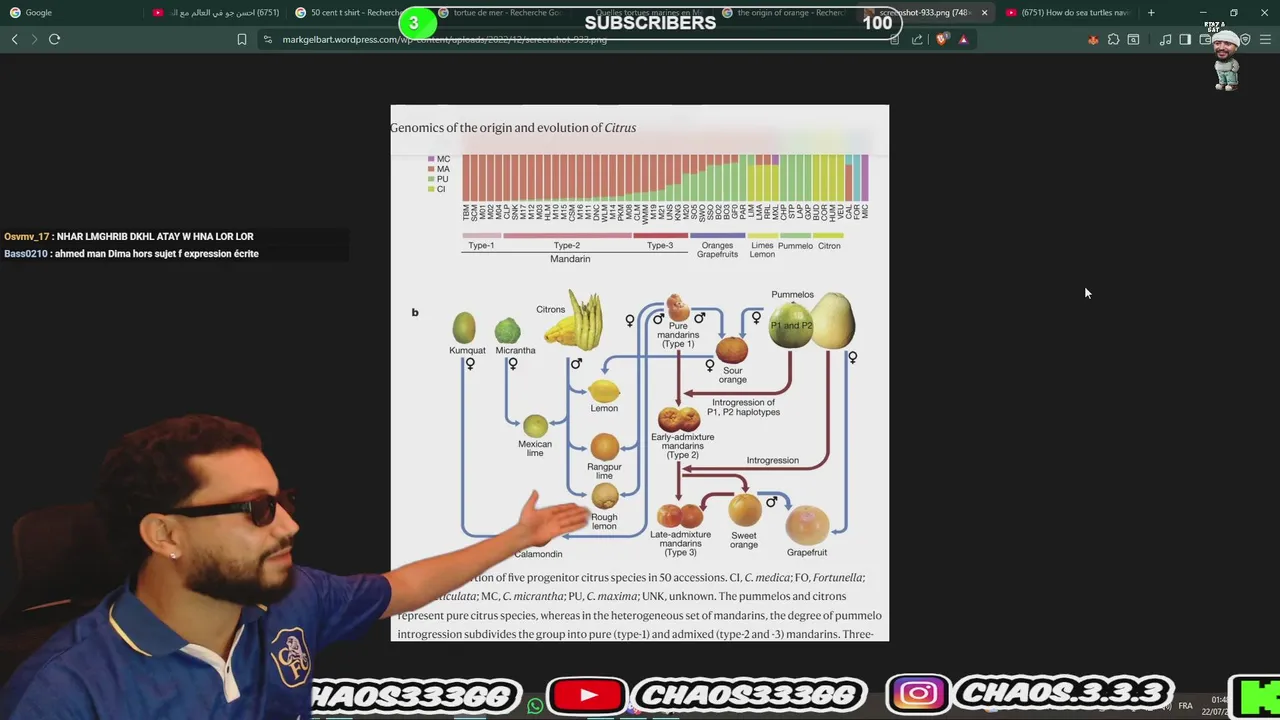Reload the current page
Screen dimensions: 1280x720
55,39
